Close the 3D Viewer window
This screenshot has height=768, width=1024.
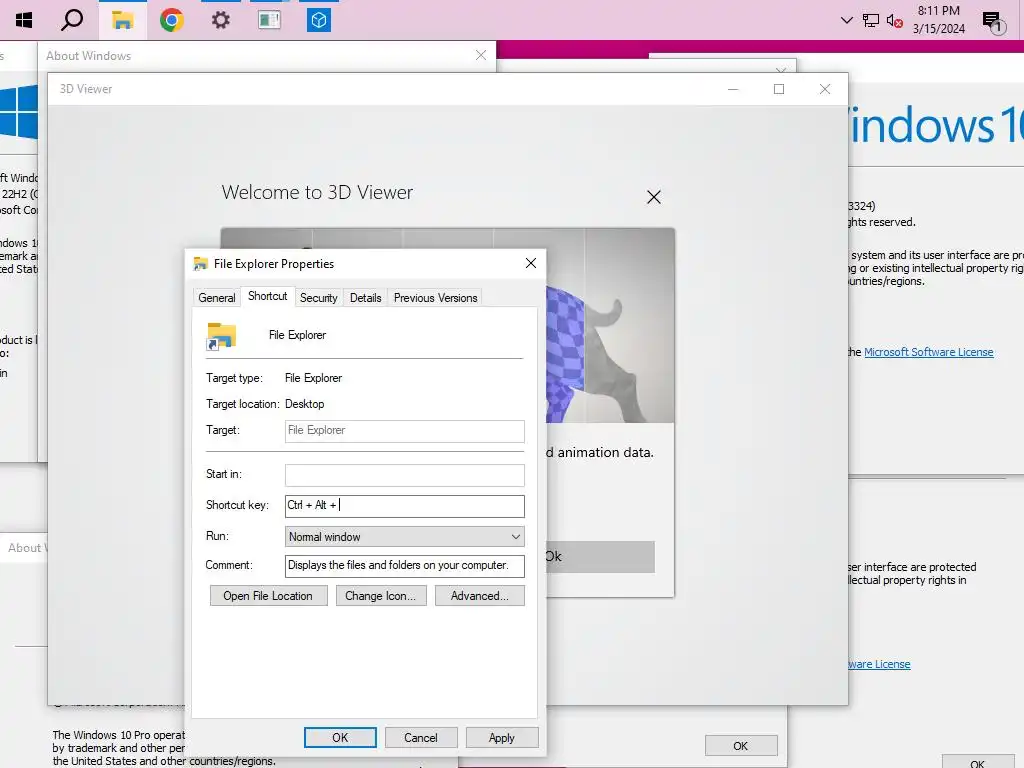pyautogui.click(x=825, y=89)
